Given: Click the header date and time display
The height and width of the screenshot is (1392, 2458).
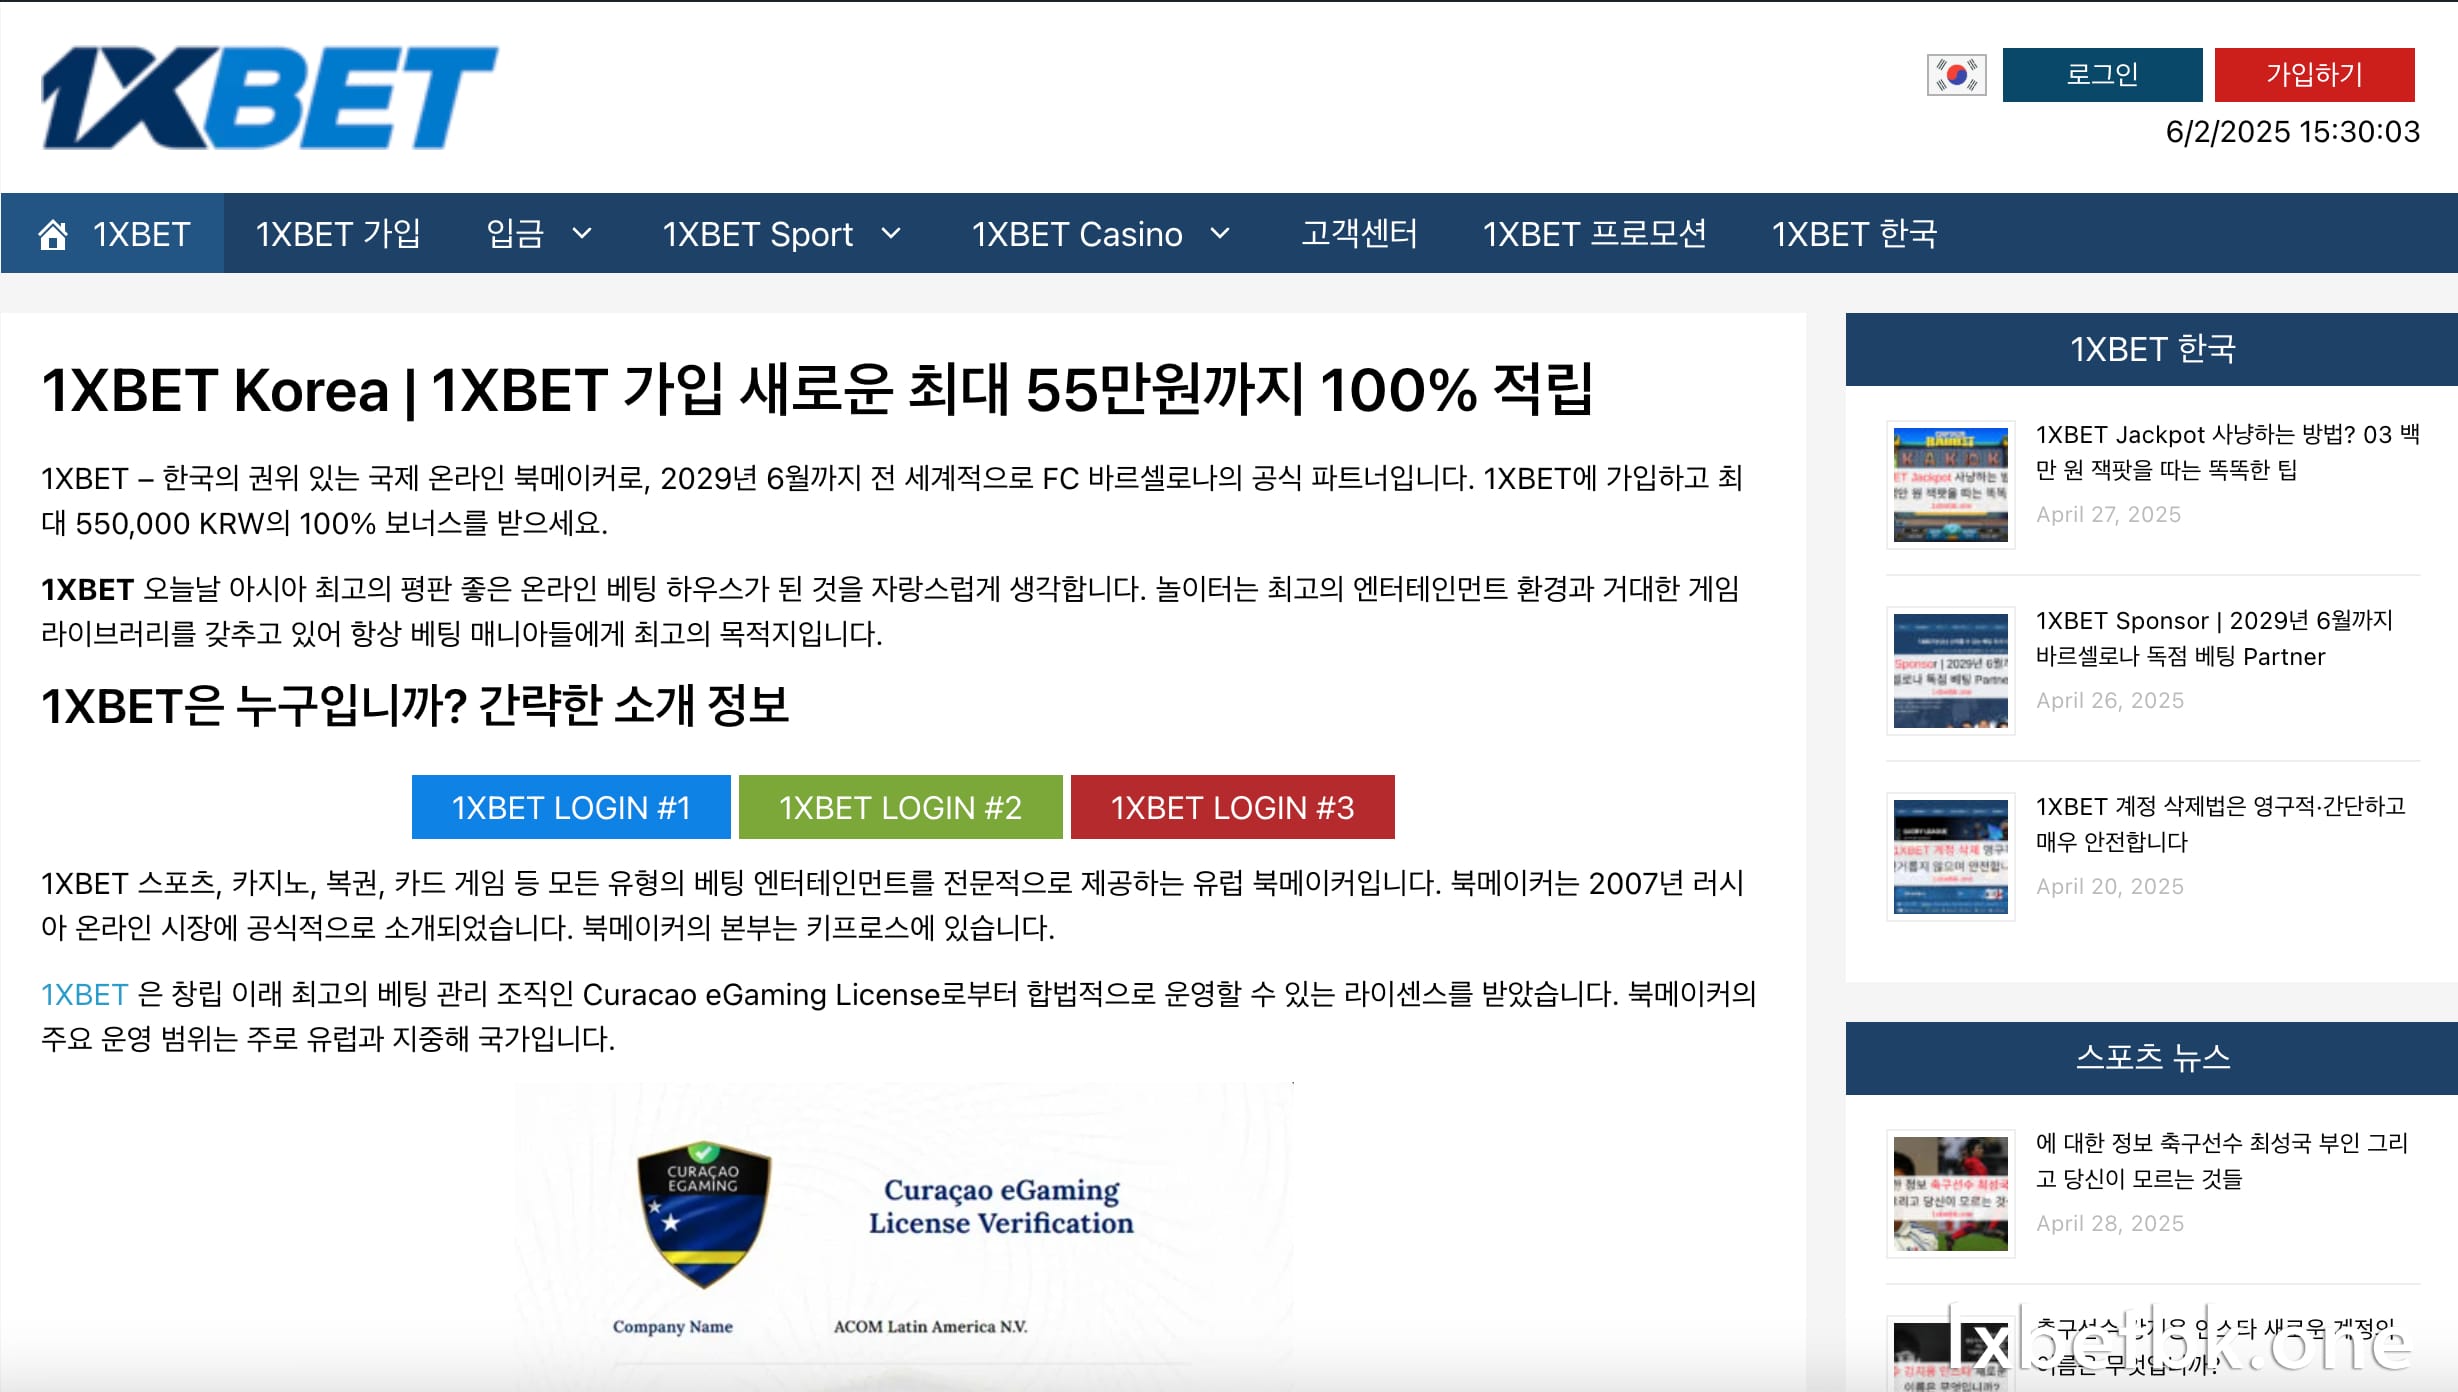Looking at the screenshot, I should (2292, 132).
